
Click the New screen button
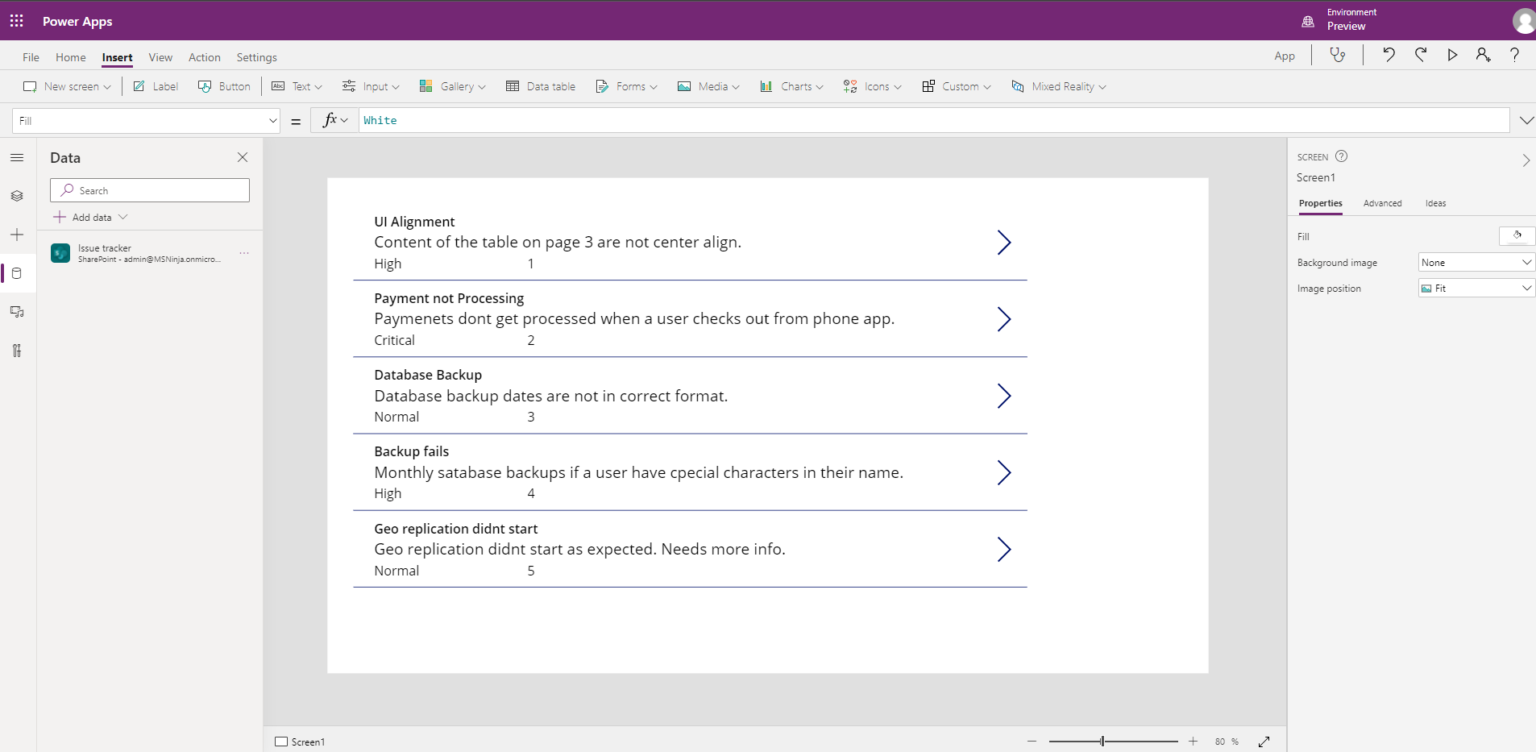click(x=65, y=86)
